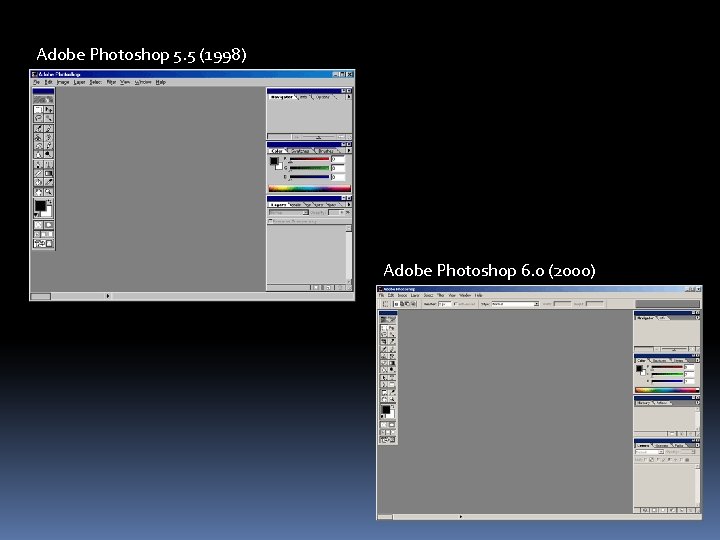Choose the Zoom tool in Photoshop 5.5 toolbox
The width and height of the screenshot is (720, 540).
pos(49,192)
